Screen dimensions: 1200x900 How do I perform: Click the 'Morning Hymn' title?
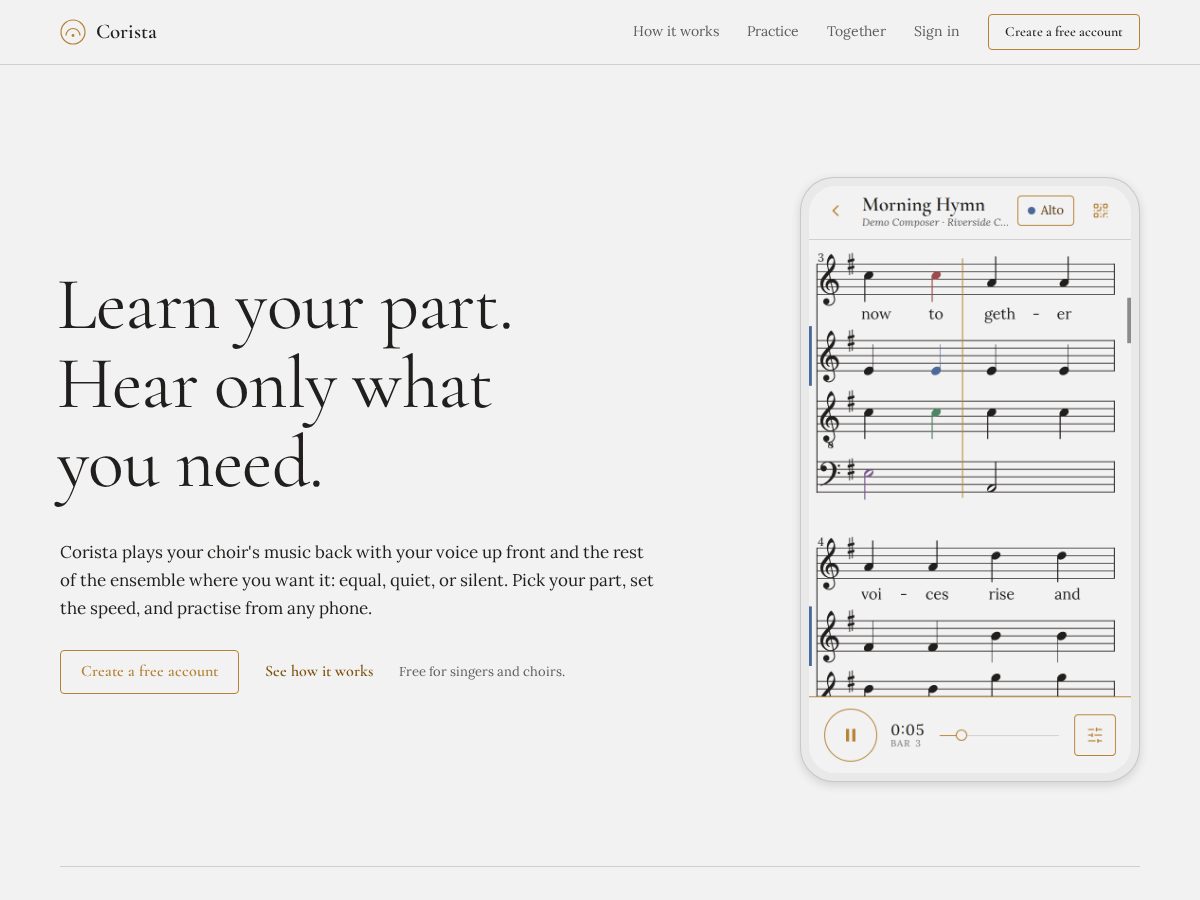pos(923,204)
